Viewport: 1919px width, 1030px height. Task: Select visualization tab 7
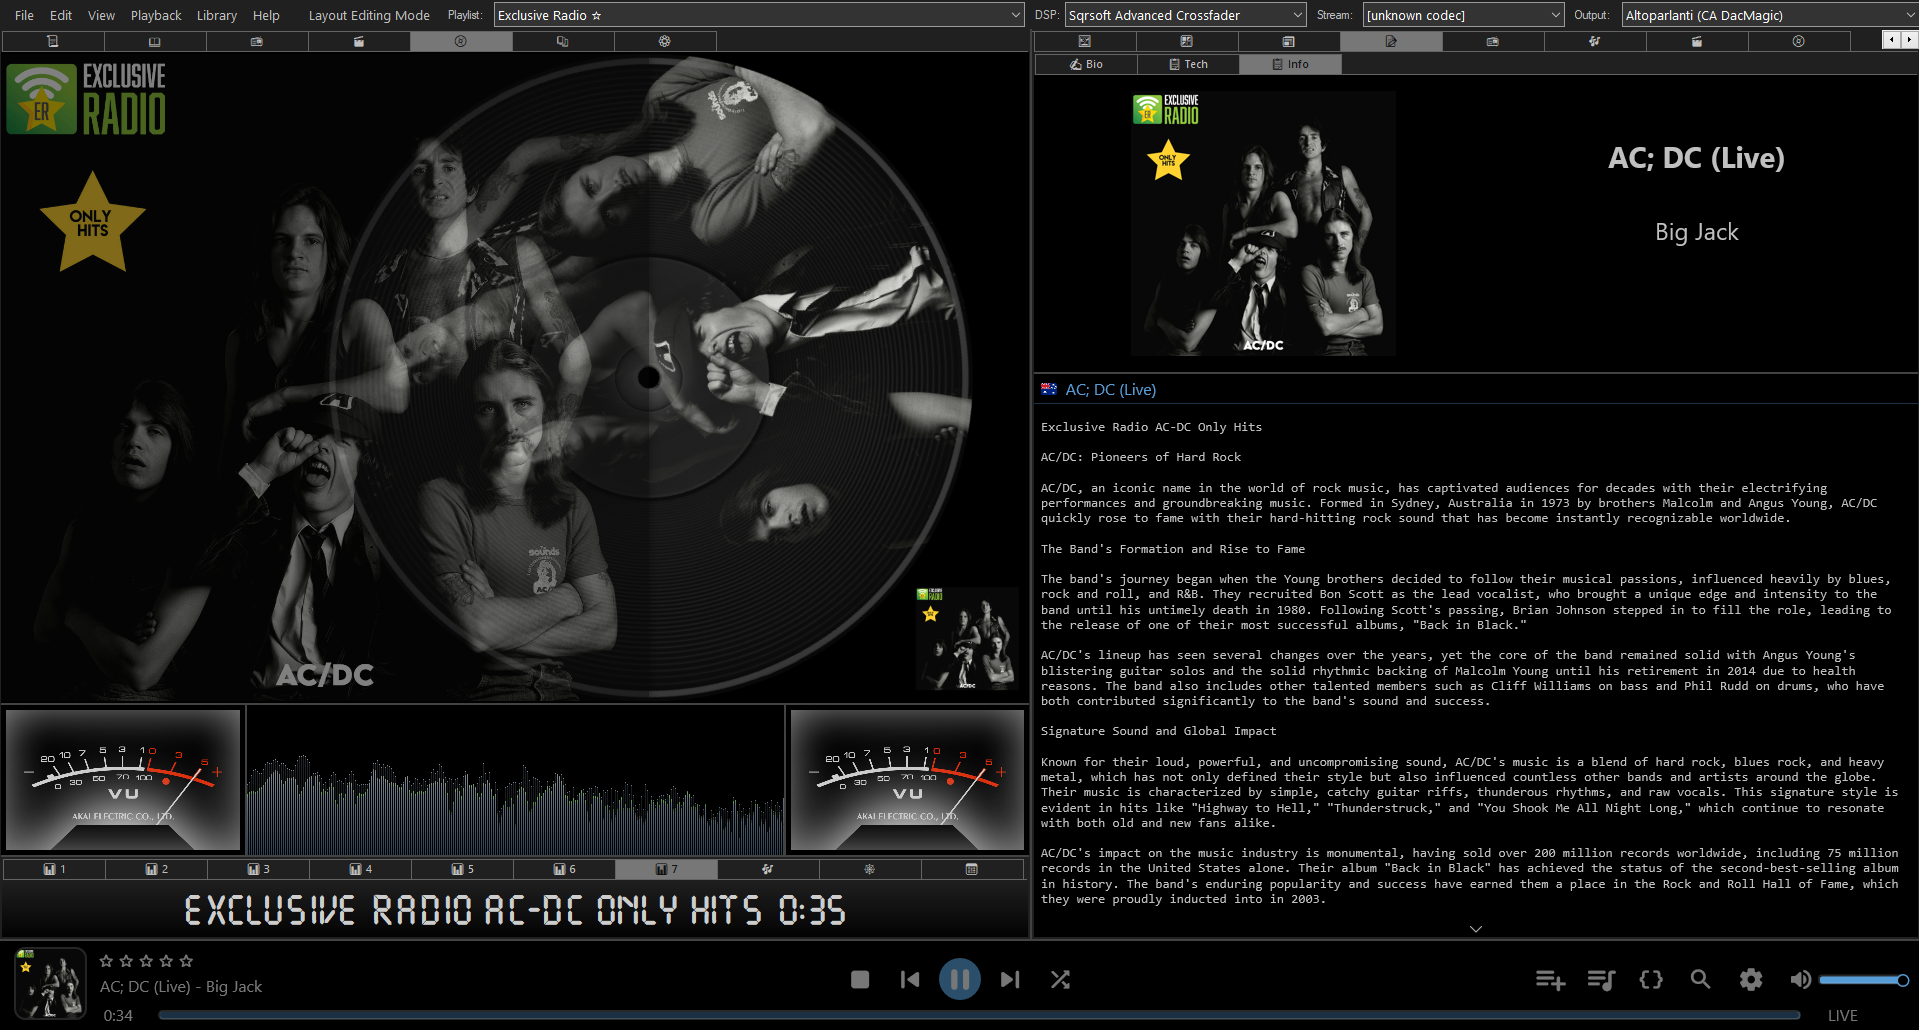coord(666,869)
